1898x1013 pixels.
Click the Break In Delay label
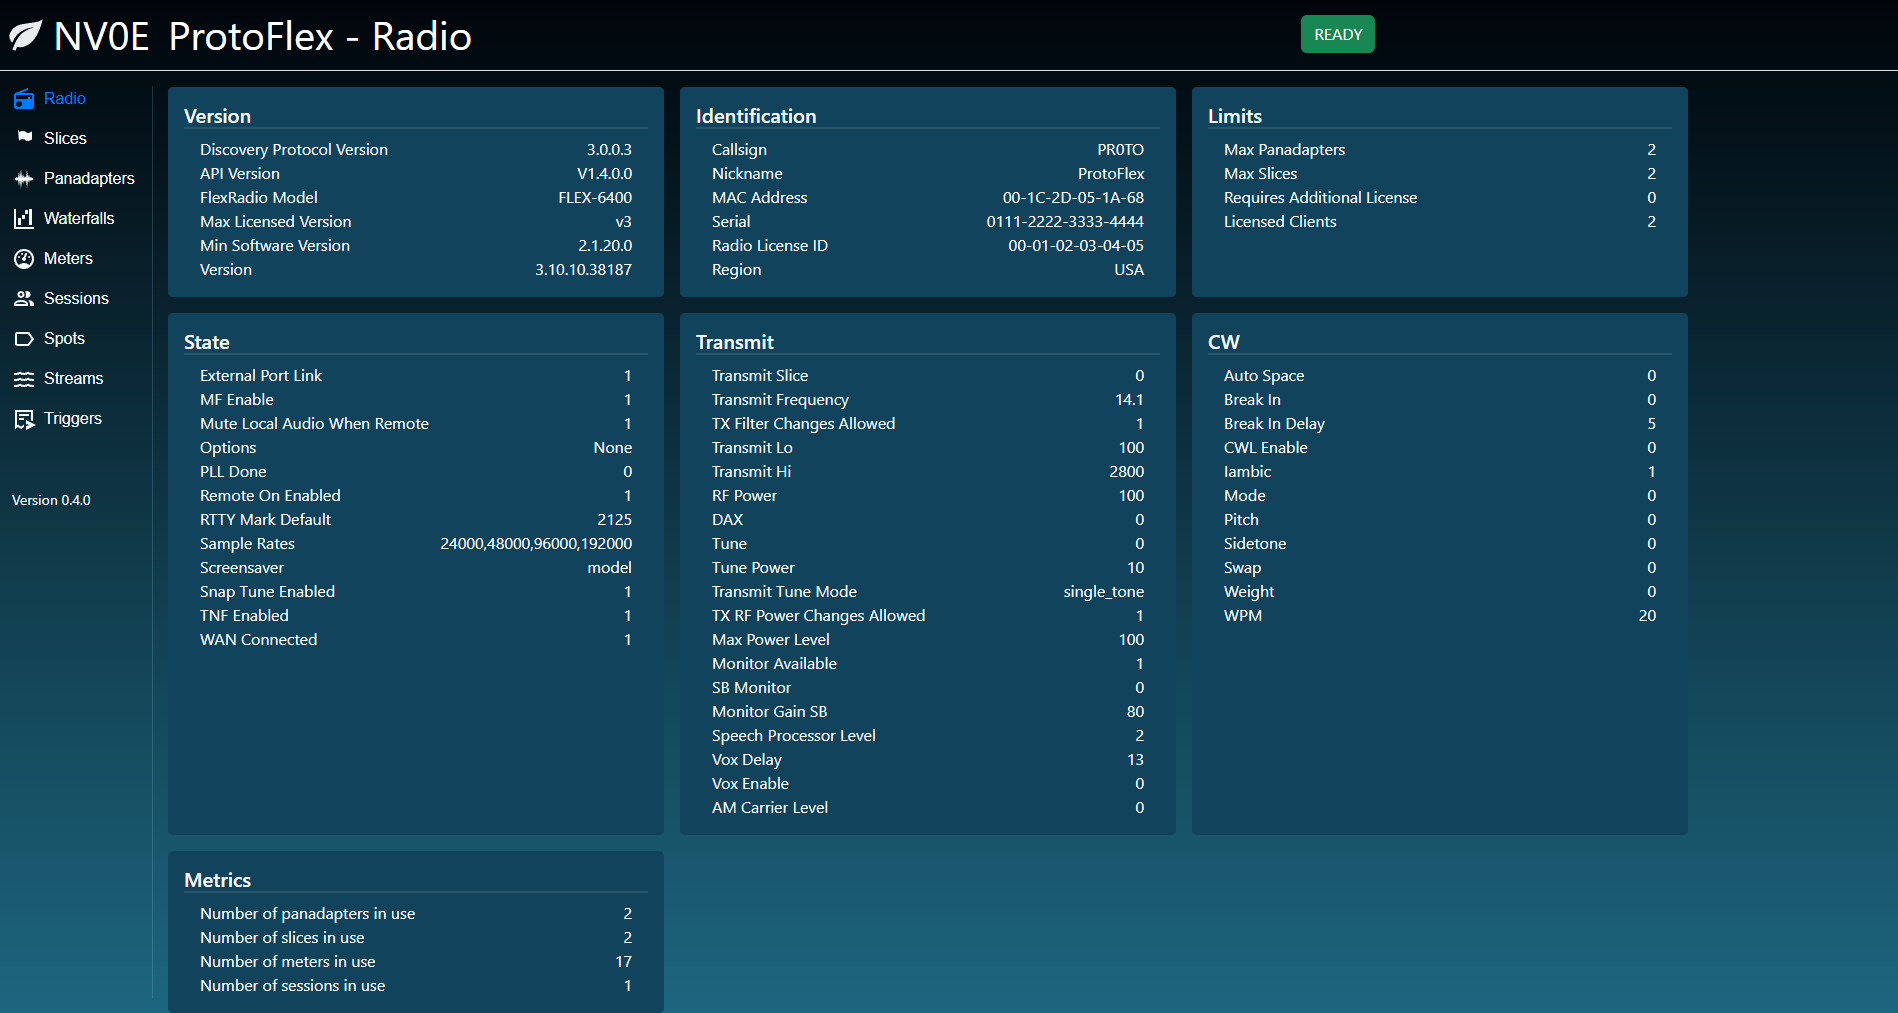tap(1274, 424)
